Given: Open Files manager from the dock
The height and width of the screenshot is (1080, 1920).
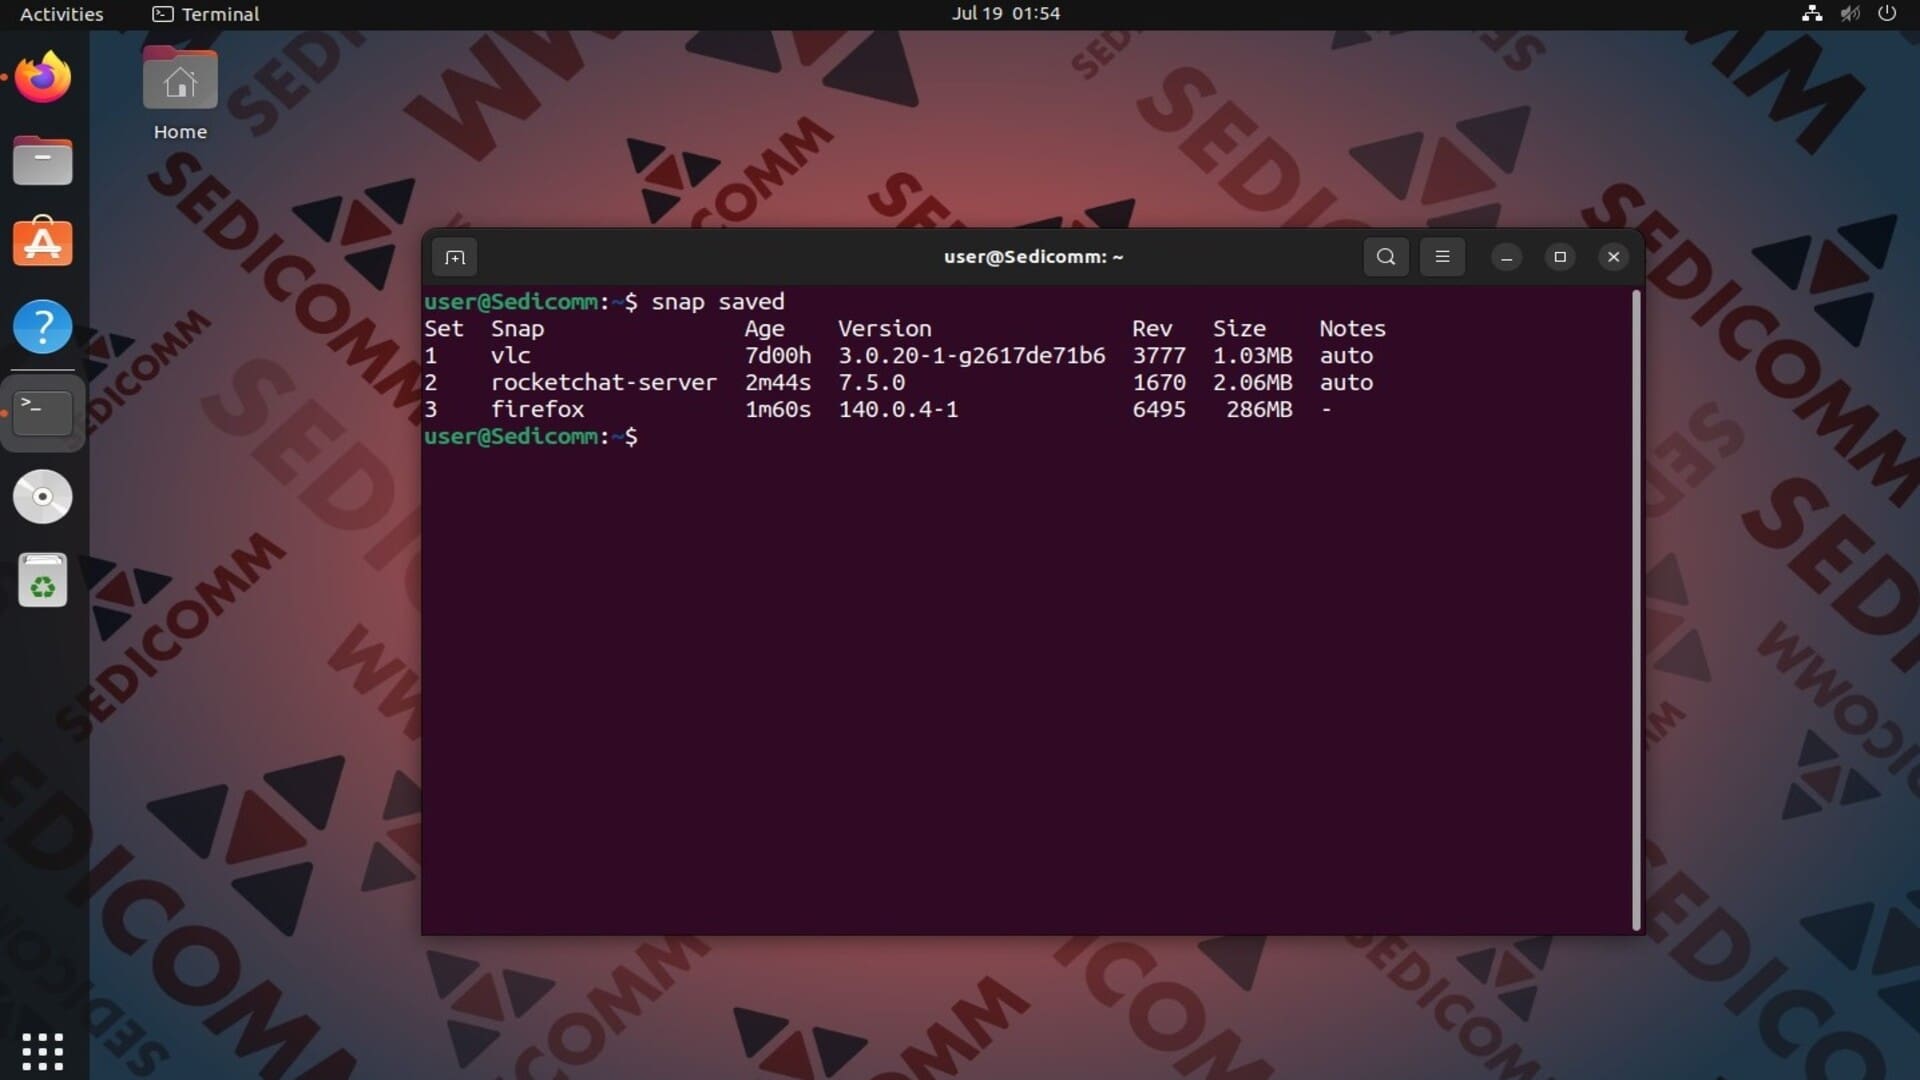Looking at the screenshot, I should point(43,160).
